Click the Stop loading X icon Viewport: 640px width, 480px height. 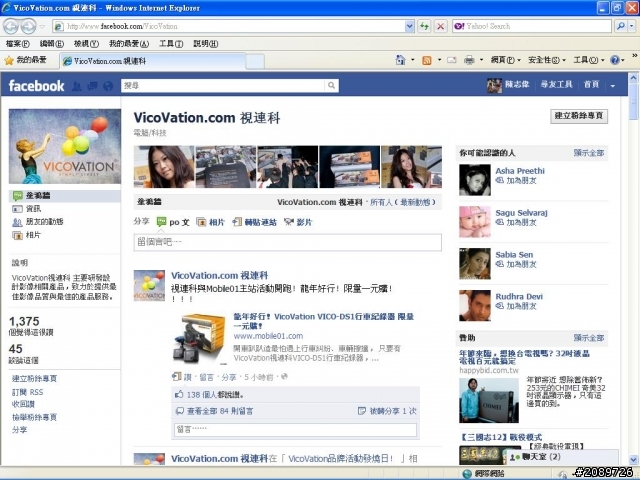coord(440,27)
